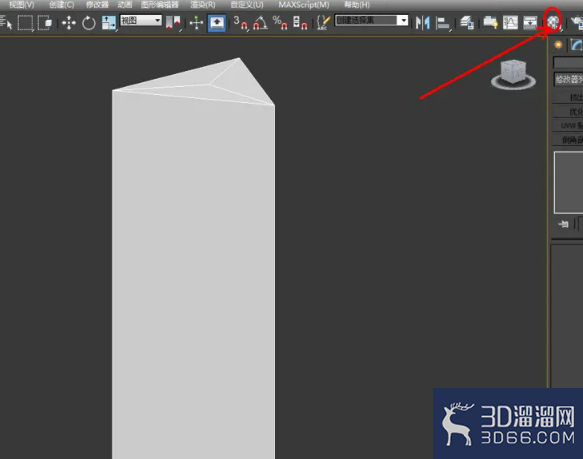Open the 修改器列表 modifier list dropdown
The width and height of the screenshot is (583, 459).
click(x=568, y=79)
